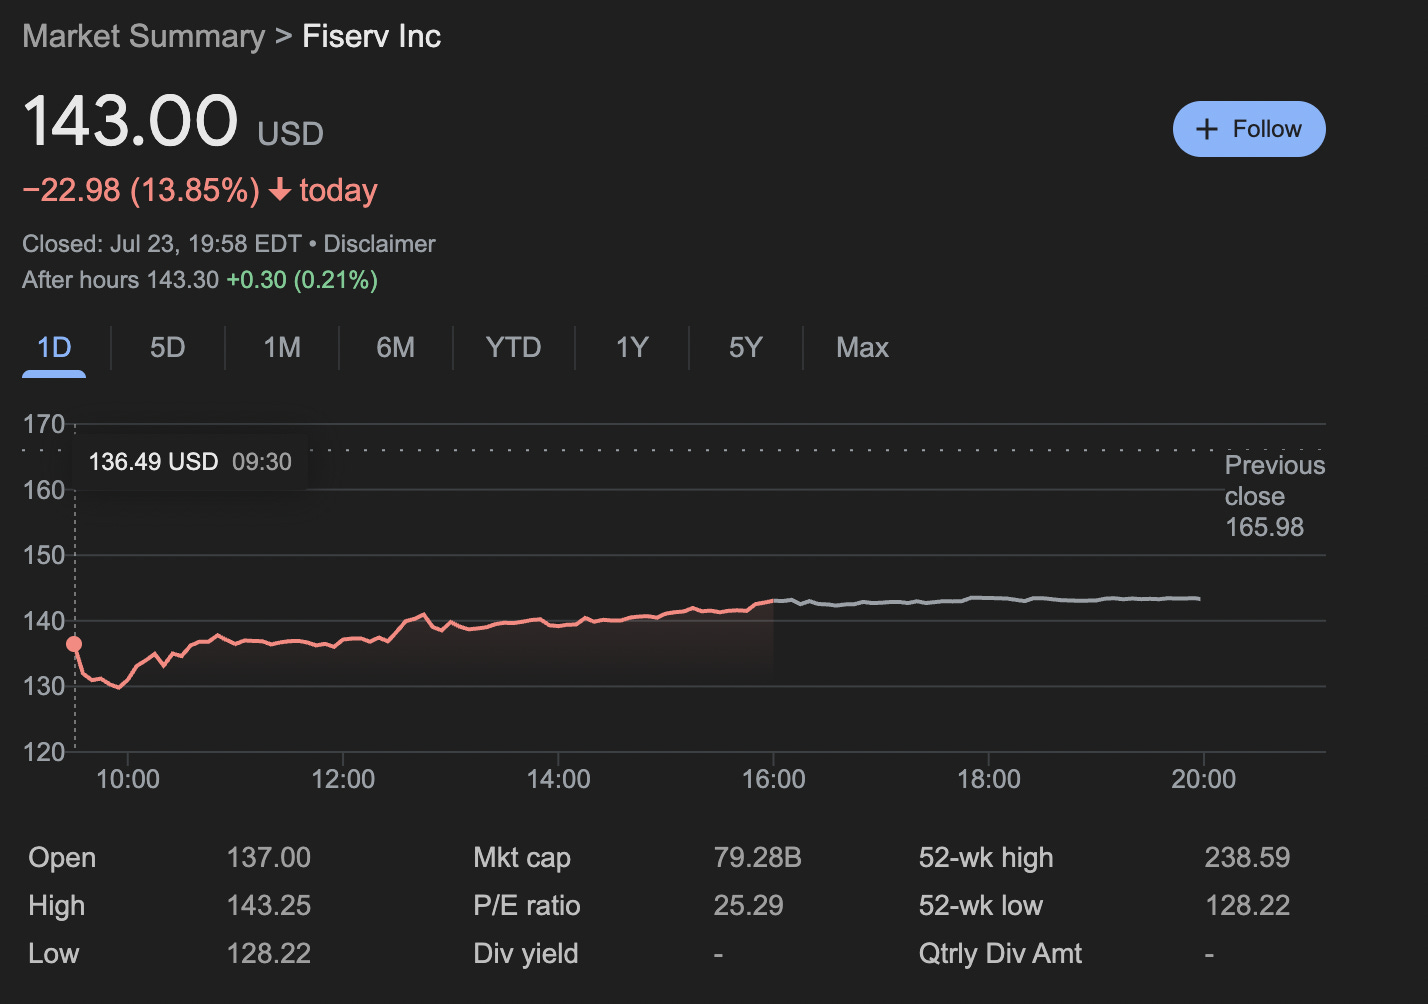Click the down arrow icon beside today

tap(280, 190)
